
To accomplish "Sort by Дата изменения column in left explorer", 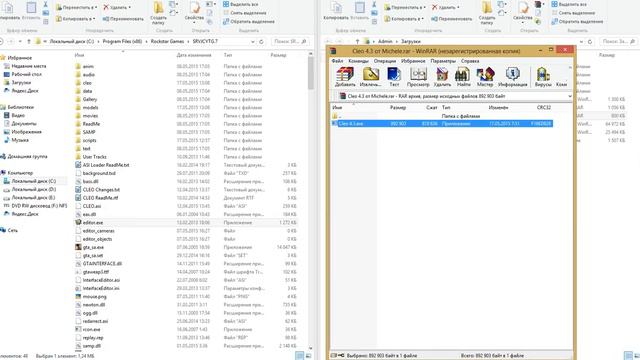I will pyautogui.click(x=194, y=55).
